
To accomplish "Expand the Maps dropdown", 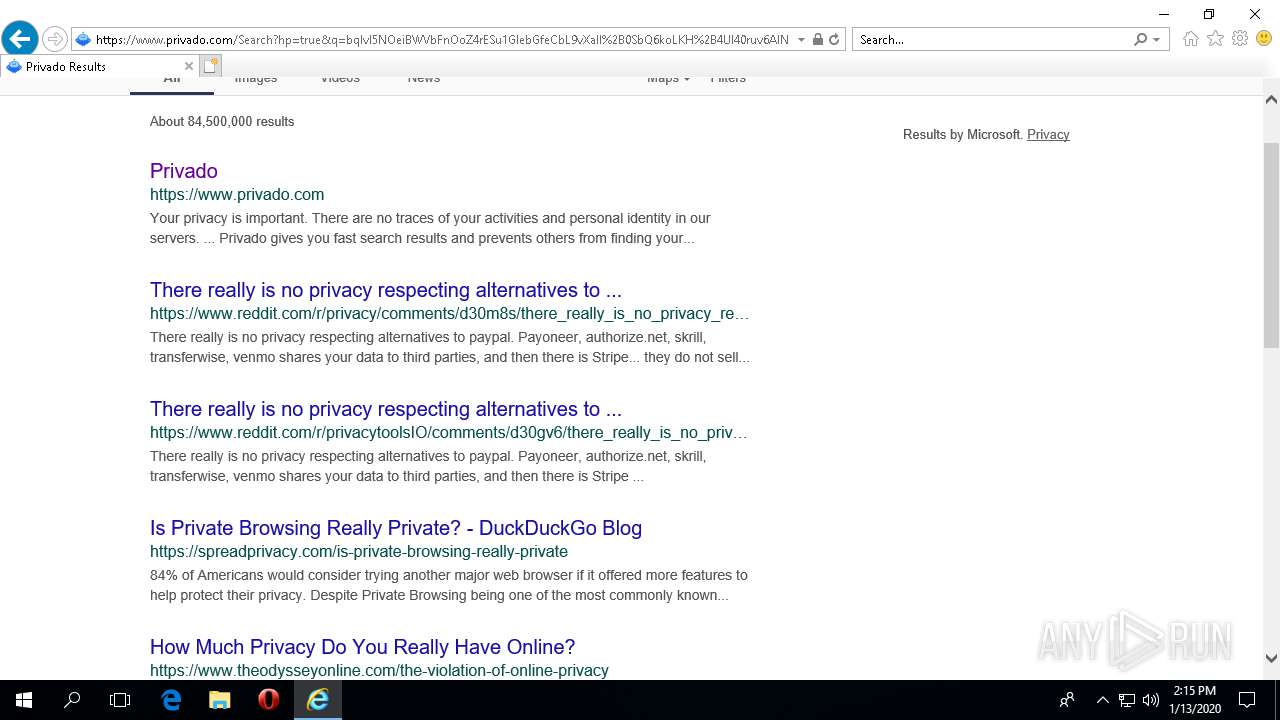I will click(668, 79).
